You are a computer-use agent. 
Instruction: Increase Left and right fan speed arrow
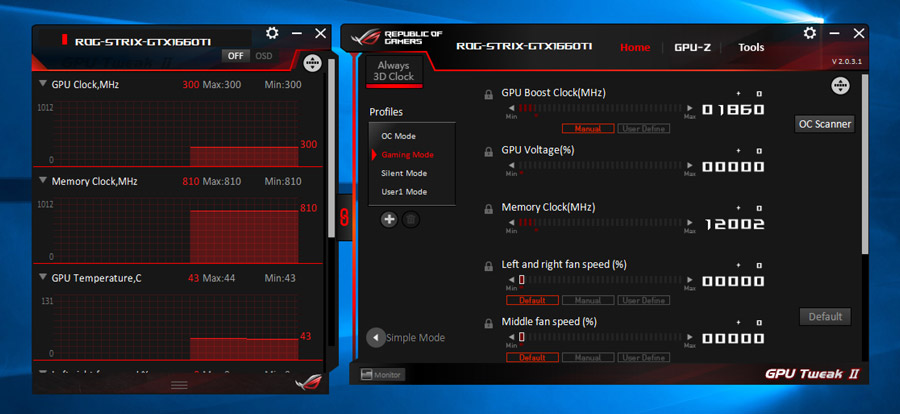coord(689,280)
